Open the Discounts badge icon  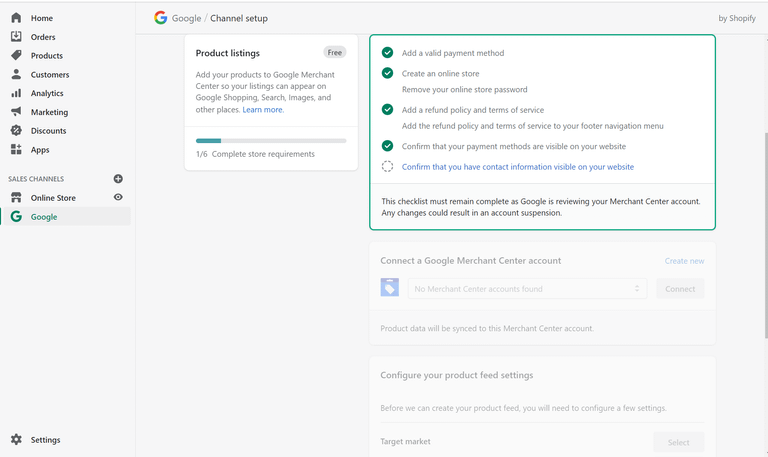pyautogui.click(x=16, y=130)
